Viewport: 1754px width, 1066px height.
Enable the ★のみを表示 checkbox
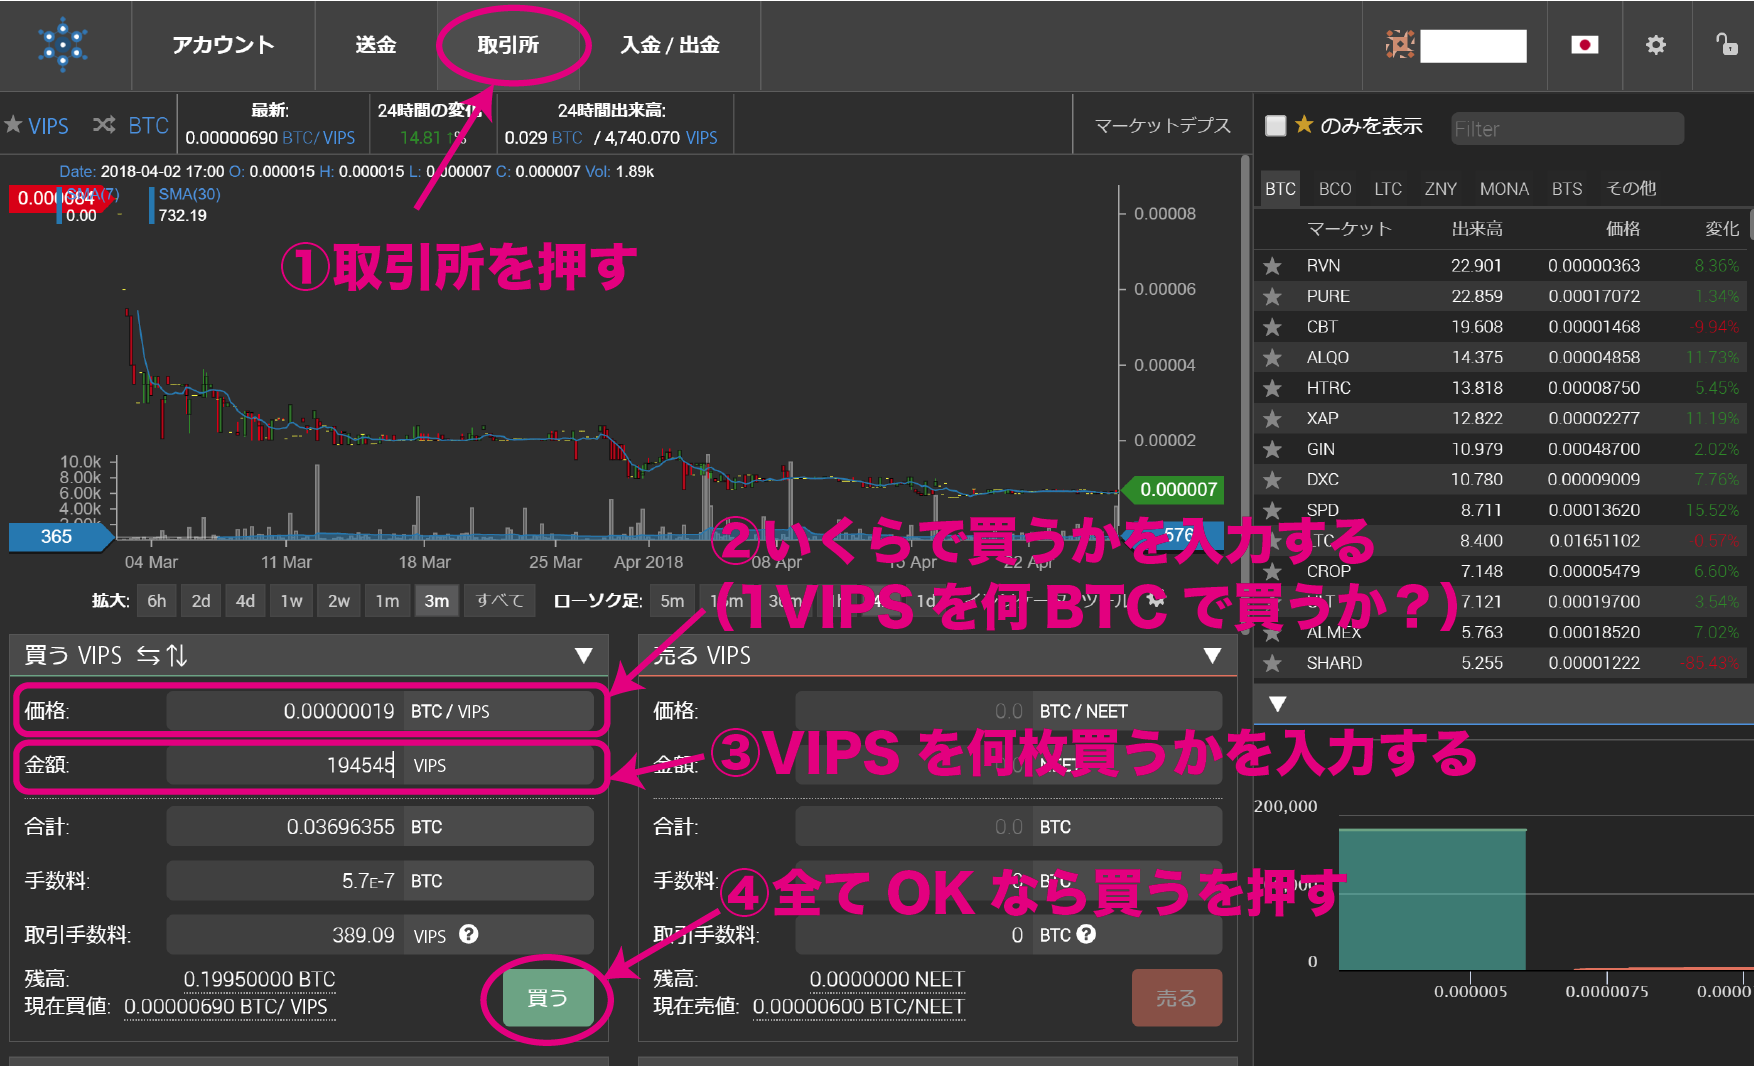(x=1275, y=126)
